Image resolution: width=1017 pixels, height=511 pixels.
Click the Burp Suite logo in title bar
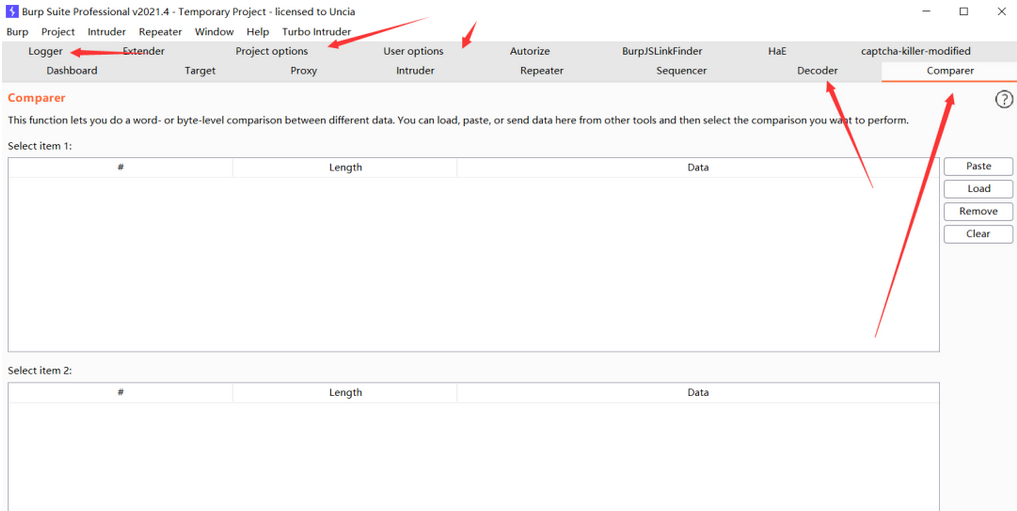tap(12, 11)
